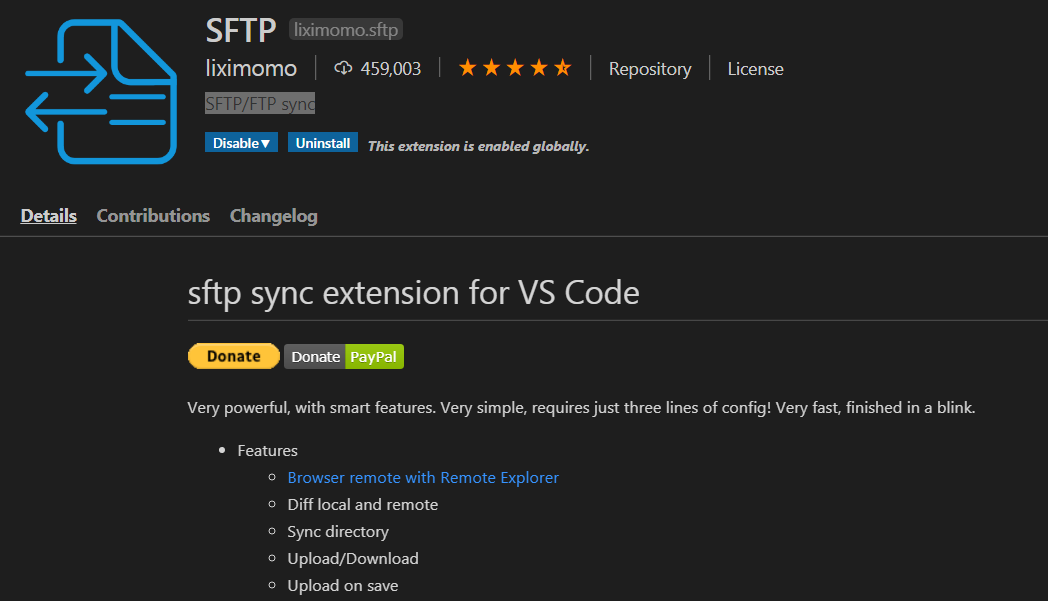Click the 'Sync directory' list item
The width and height of the screenshot is (1048, 601).
point(338,531)
